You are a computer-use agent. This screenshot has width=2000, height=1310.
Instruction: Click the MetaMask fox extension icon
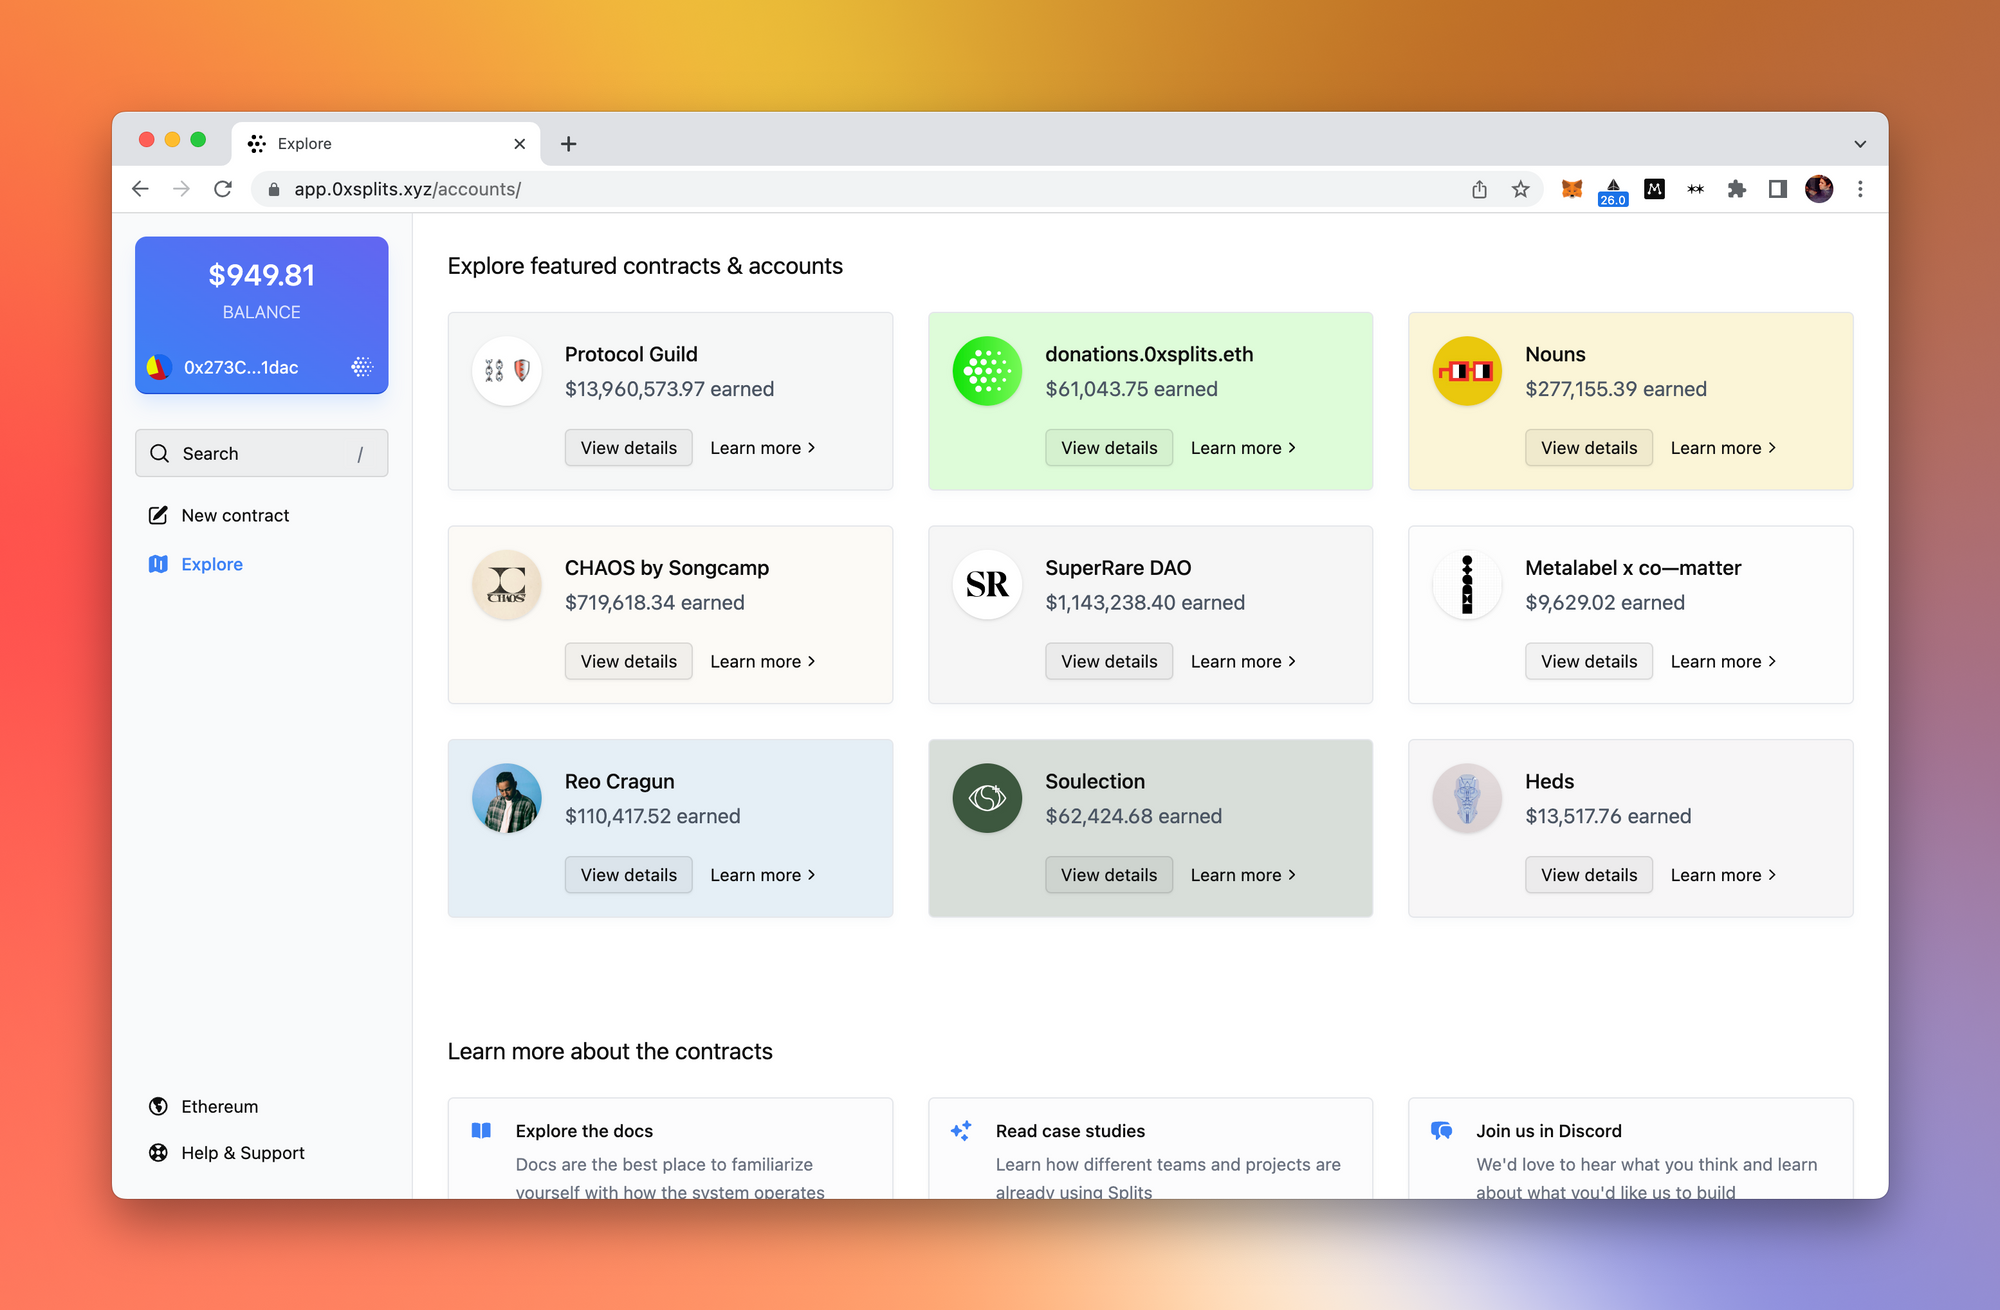coord(1571,189)
